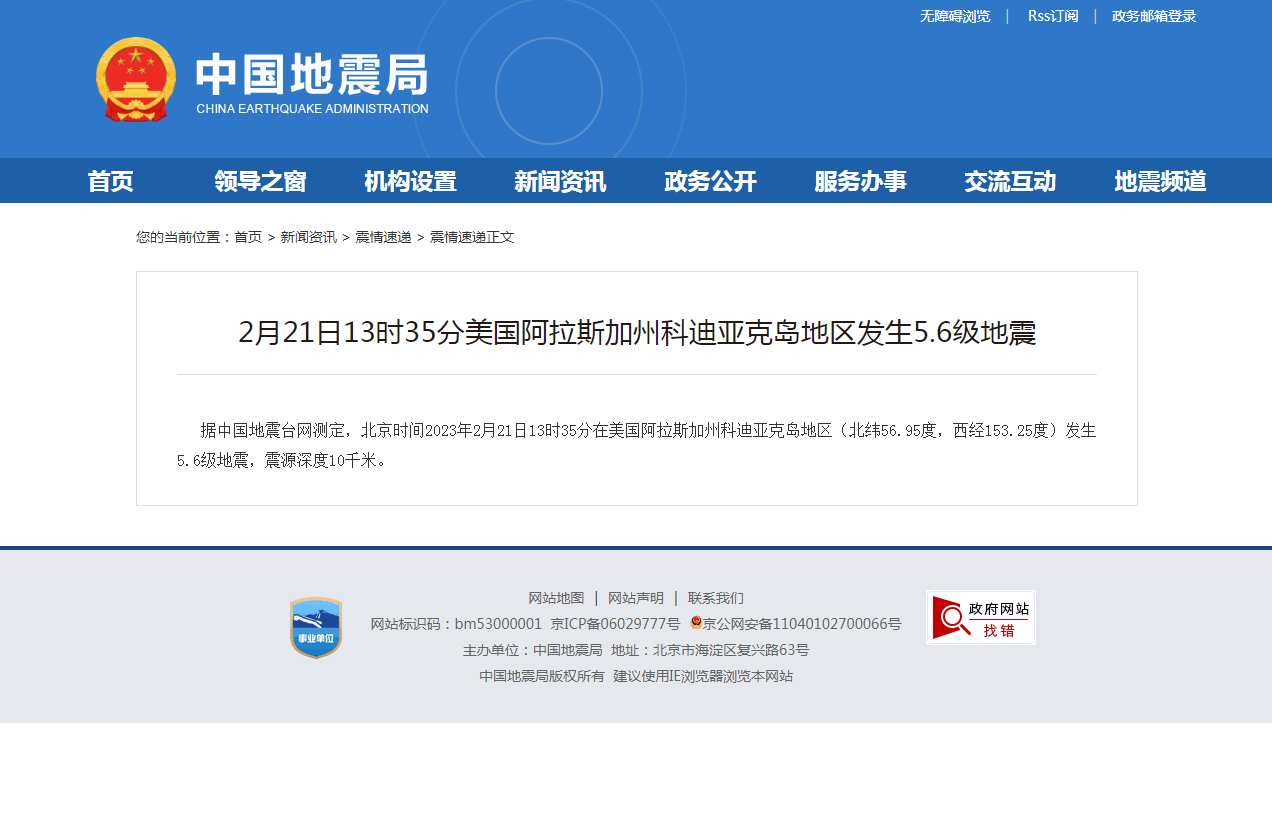1272x836 pixels.
Task: Open the 交流互动 section
Action: click(x=1010, y=181)
